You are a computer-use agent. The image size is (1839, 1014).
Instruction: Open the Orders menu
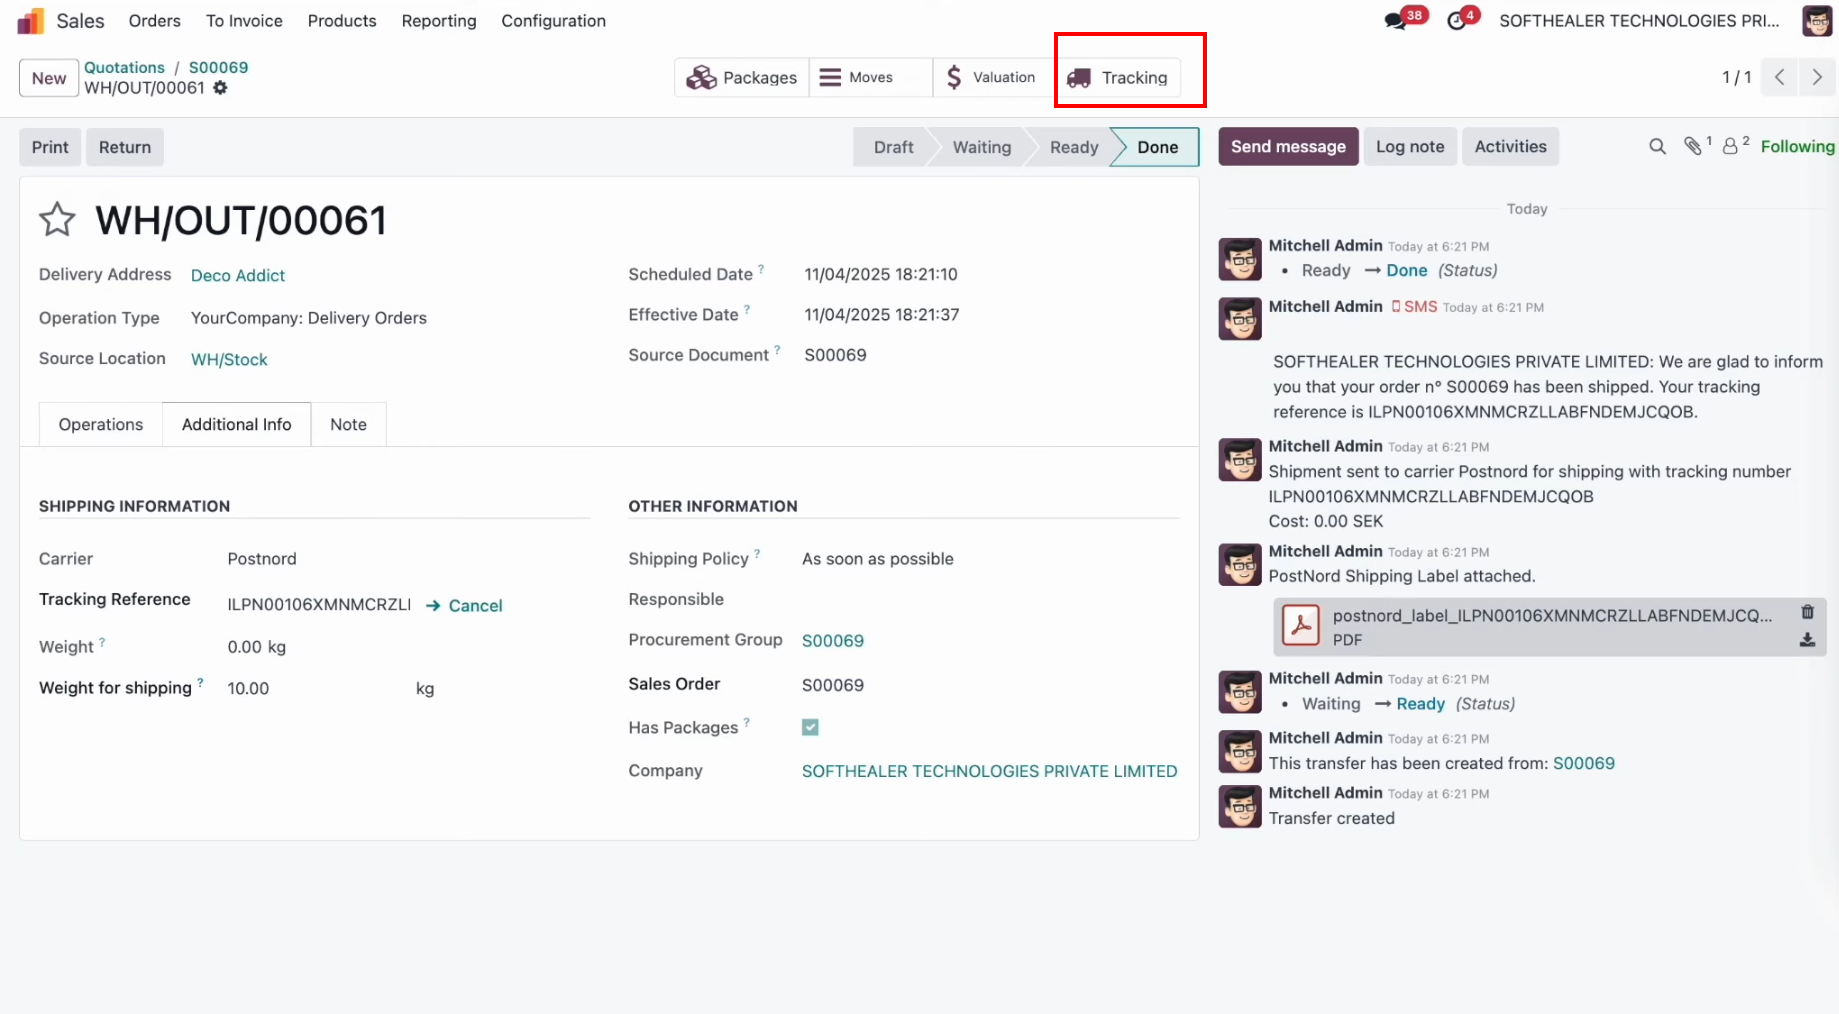(x=155, y=21)
